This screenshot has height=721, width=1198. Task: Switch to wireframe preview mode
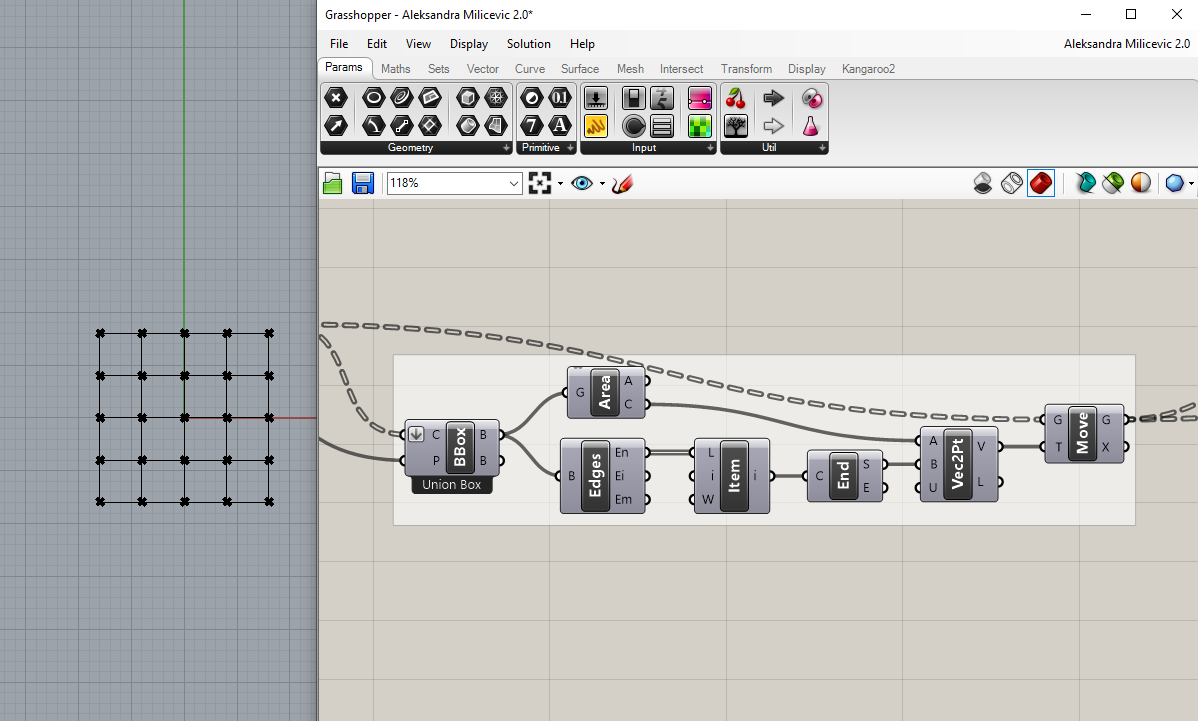(1012, 183)
